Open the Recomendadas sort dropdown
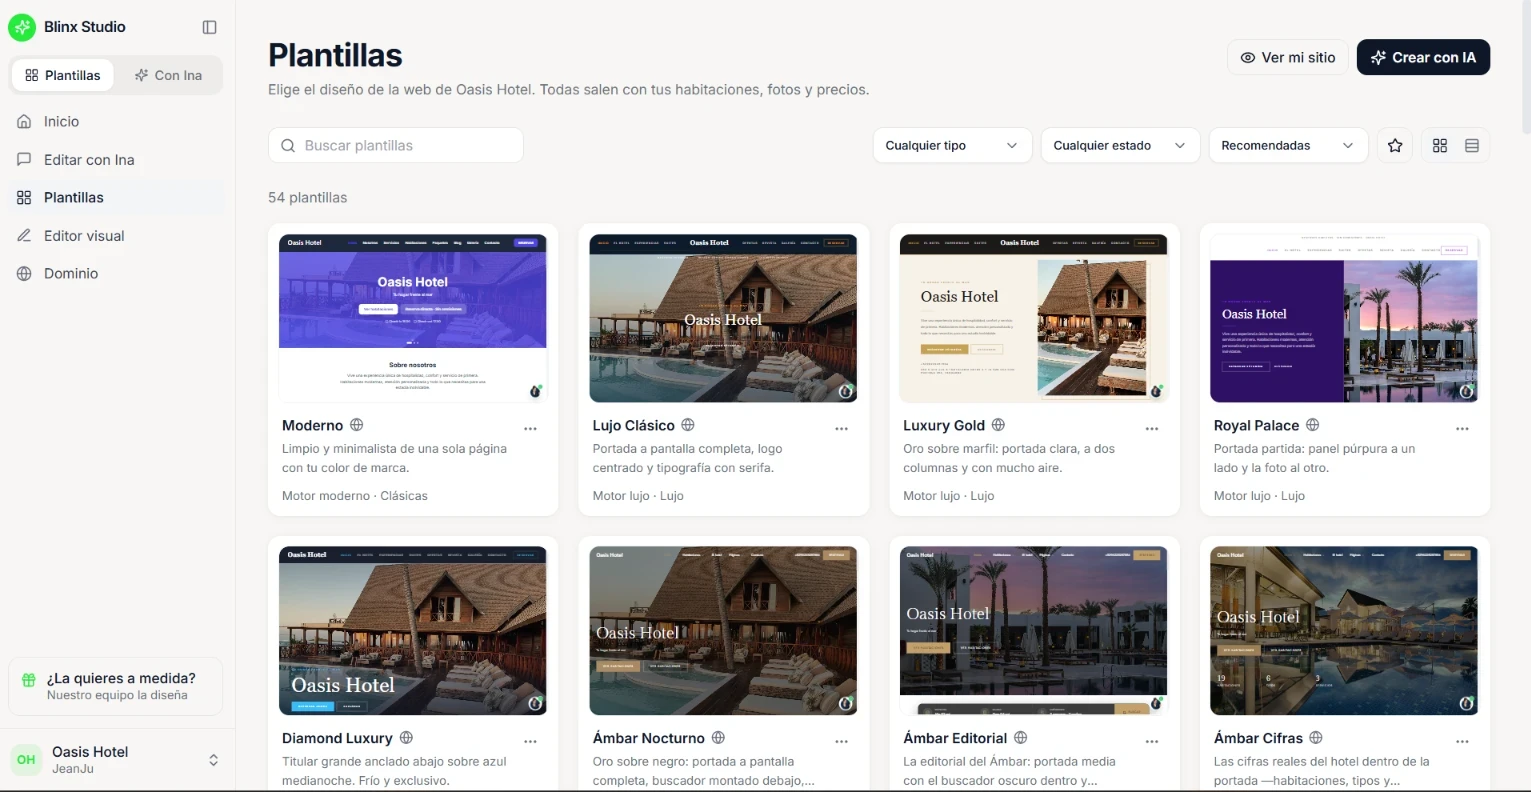This screenshot has width=1531, height=792. (1288, 145)
